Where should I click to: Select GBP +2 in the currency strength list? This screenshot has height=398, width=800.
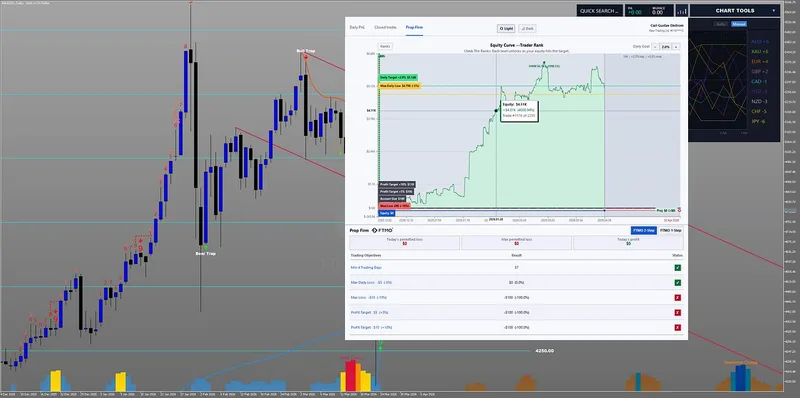(x=760, y=72)
